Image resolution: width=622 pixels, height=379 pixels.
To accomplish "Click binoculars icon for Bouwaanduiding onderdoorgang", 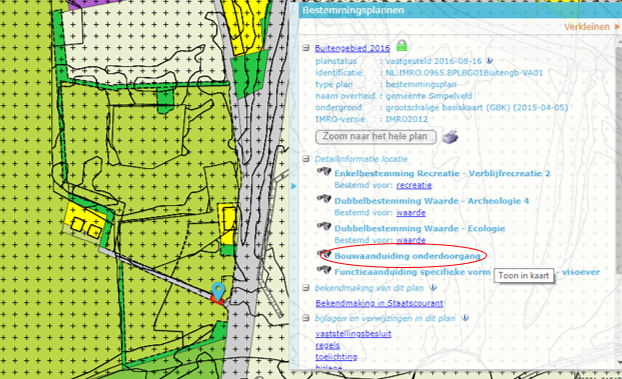I will tap(324, 254).
